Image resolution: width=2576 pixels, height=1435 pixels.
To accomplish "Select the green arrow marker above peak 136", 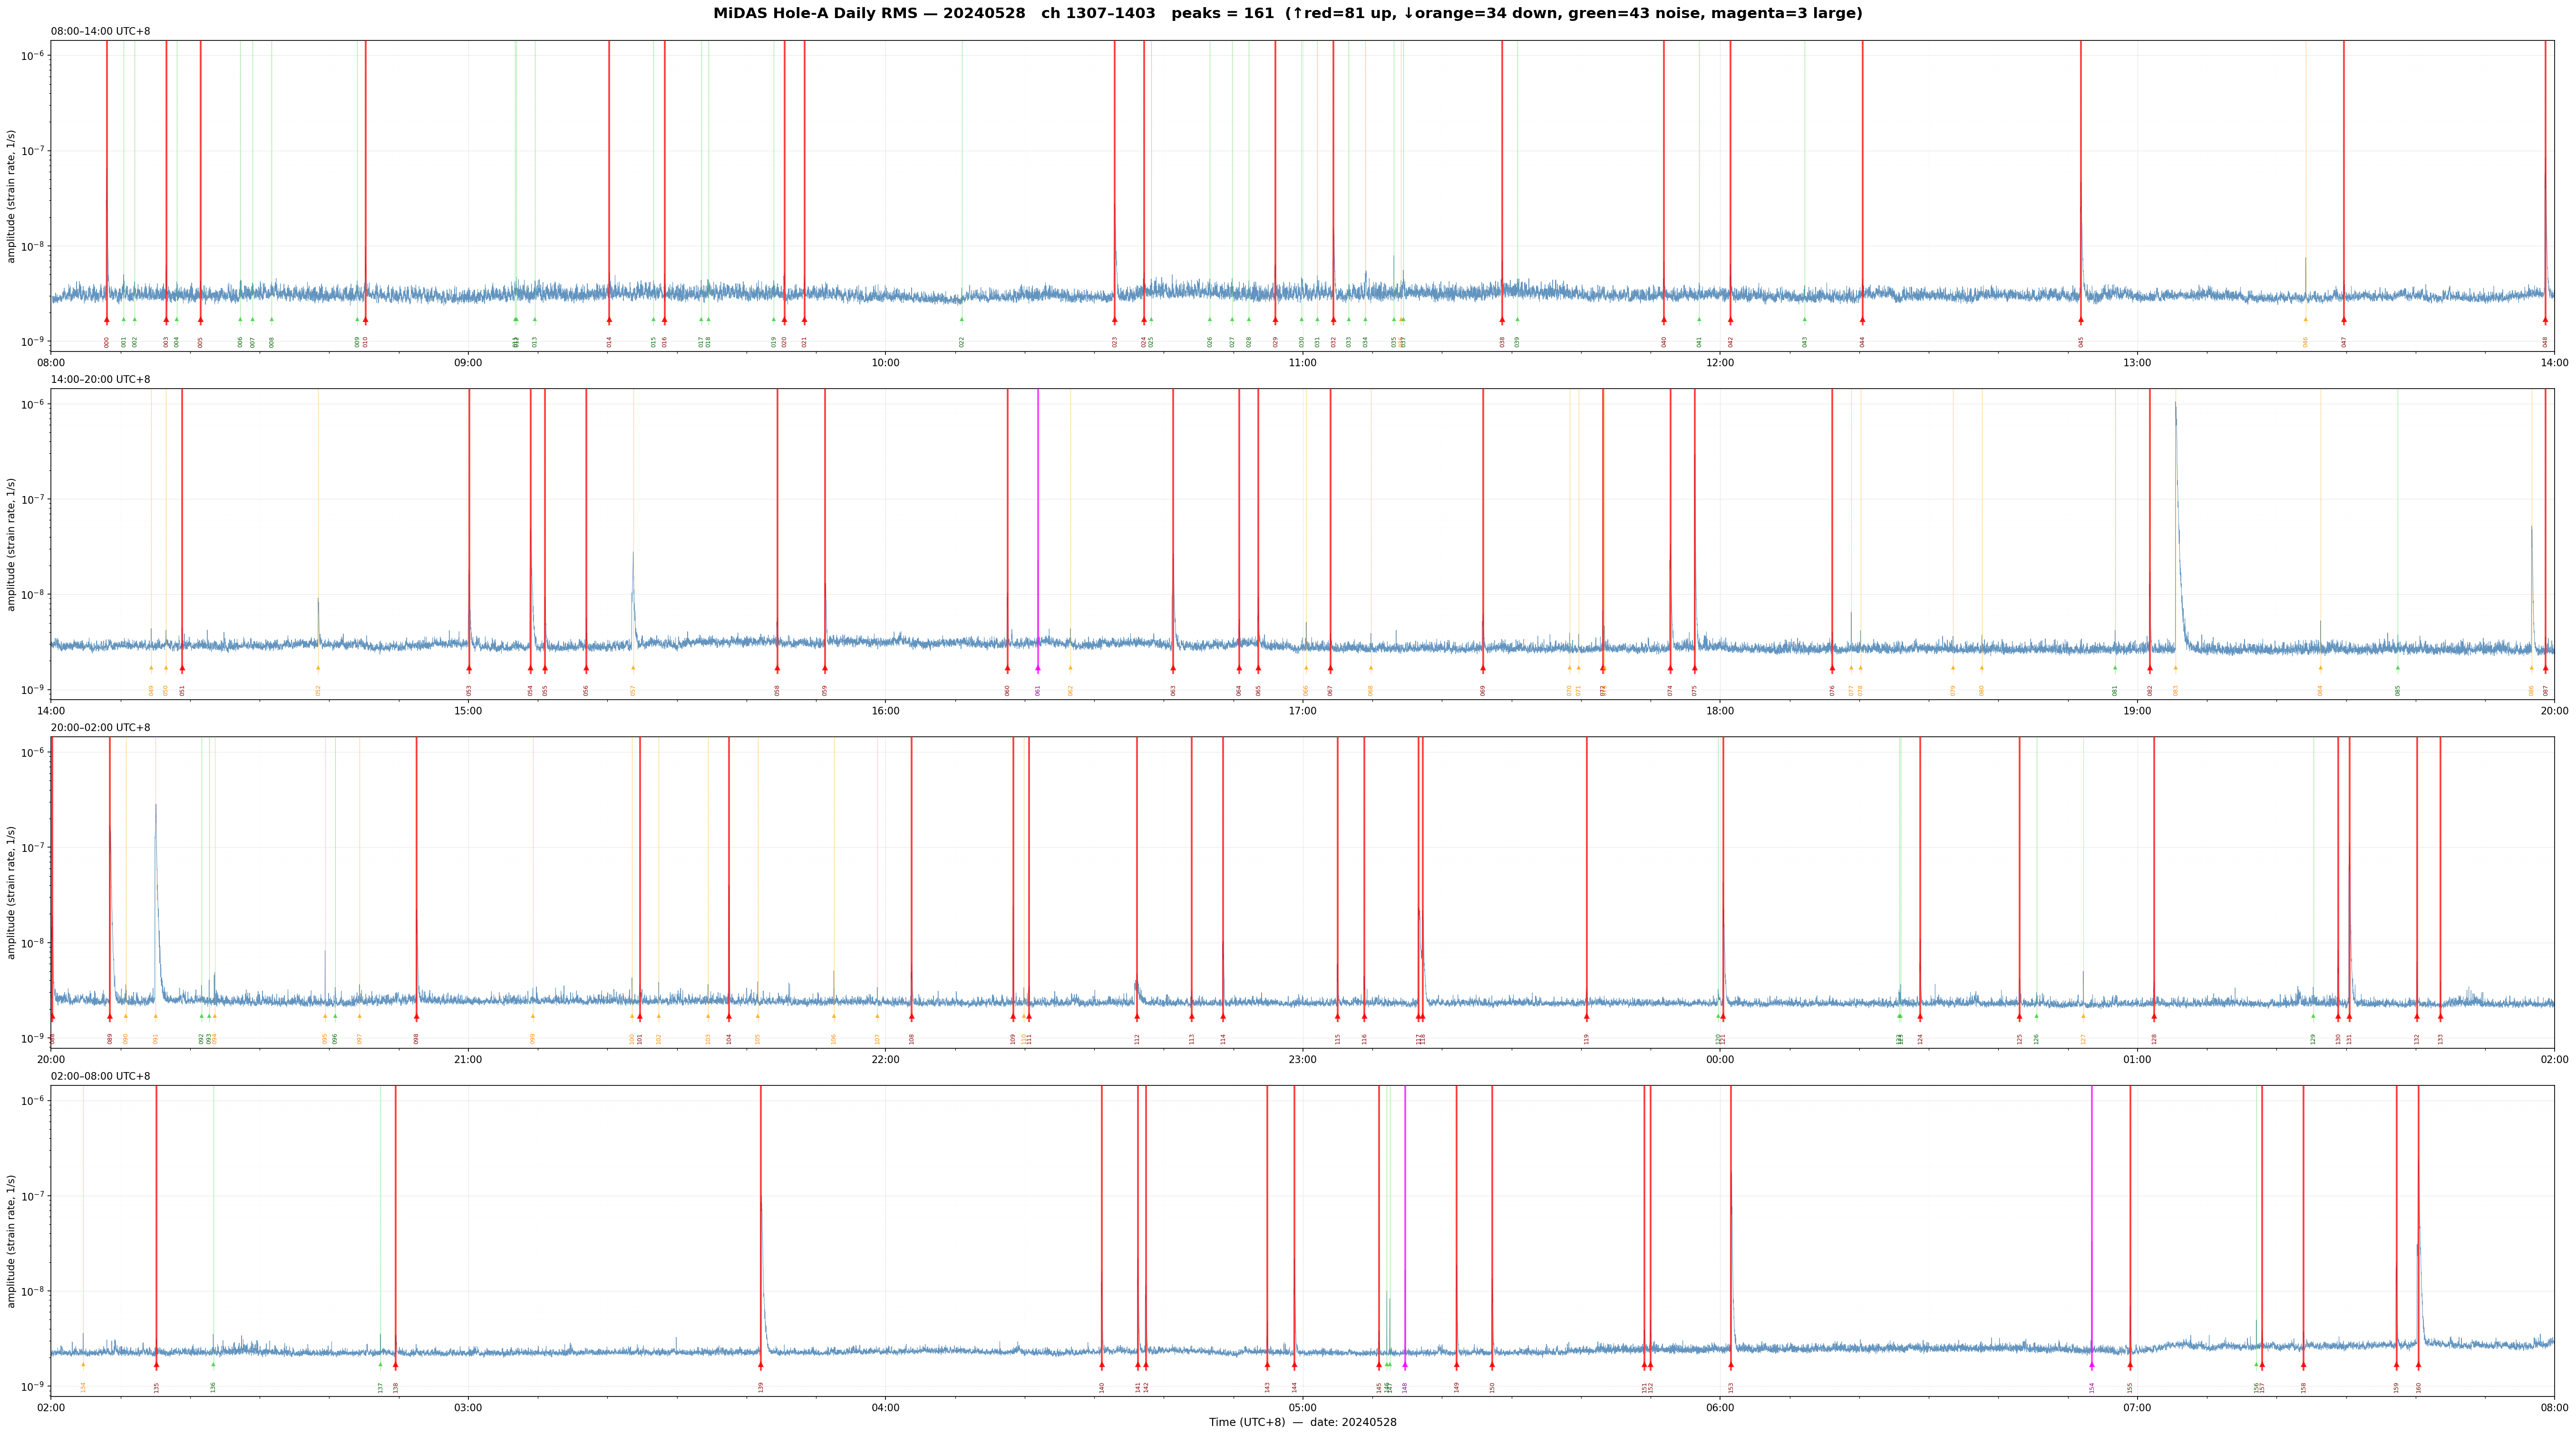I will point(213,1364).
